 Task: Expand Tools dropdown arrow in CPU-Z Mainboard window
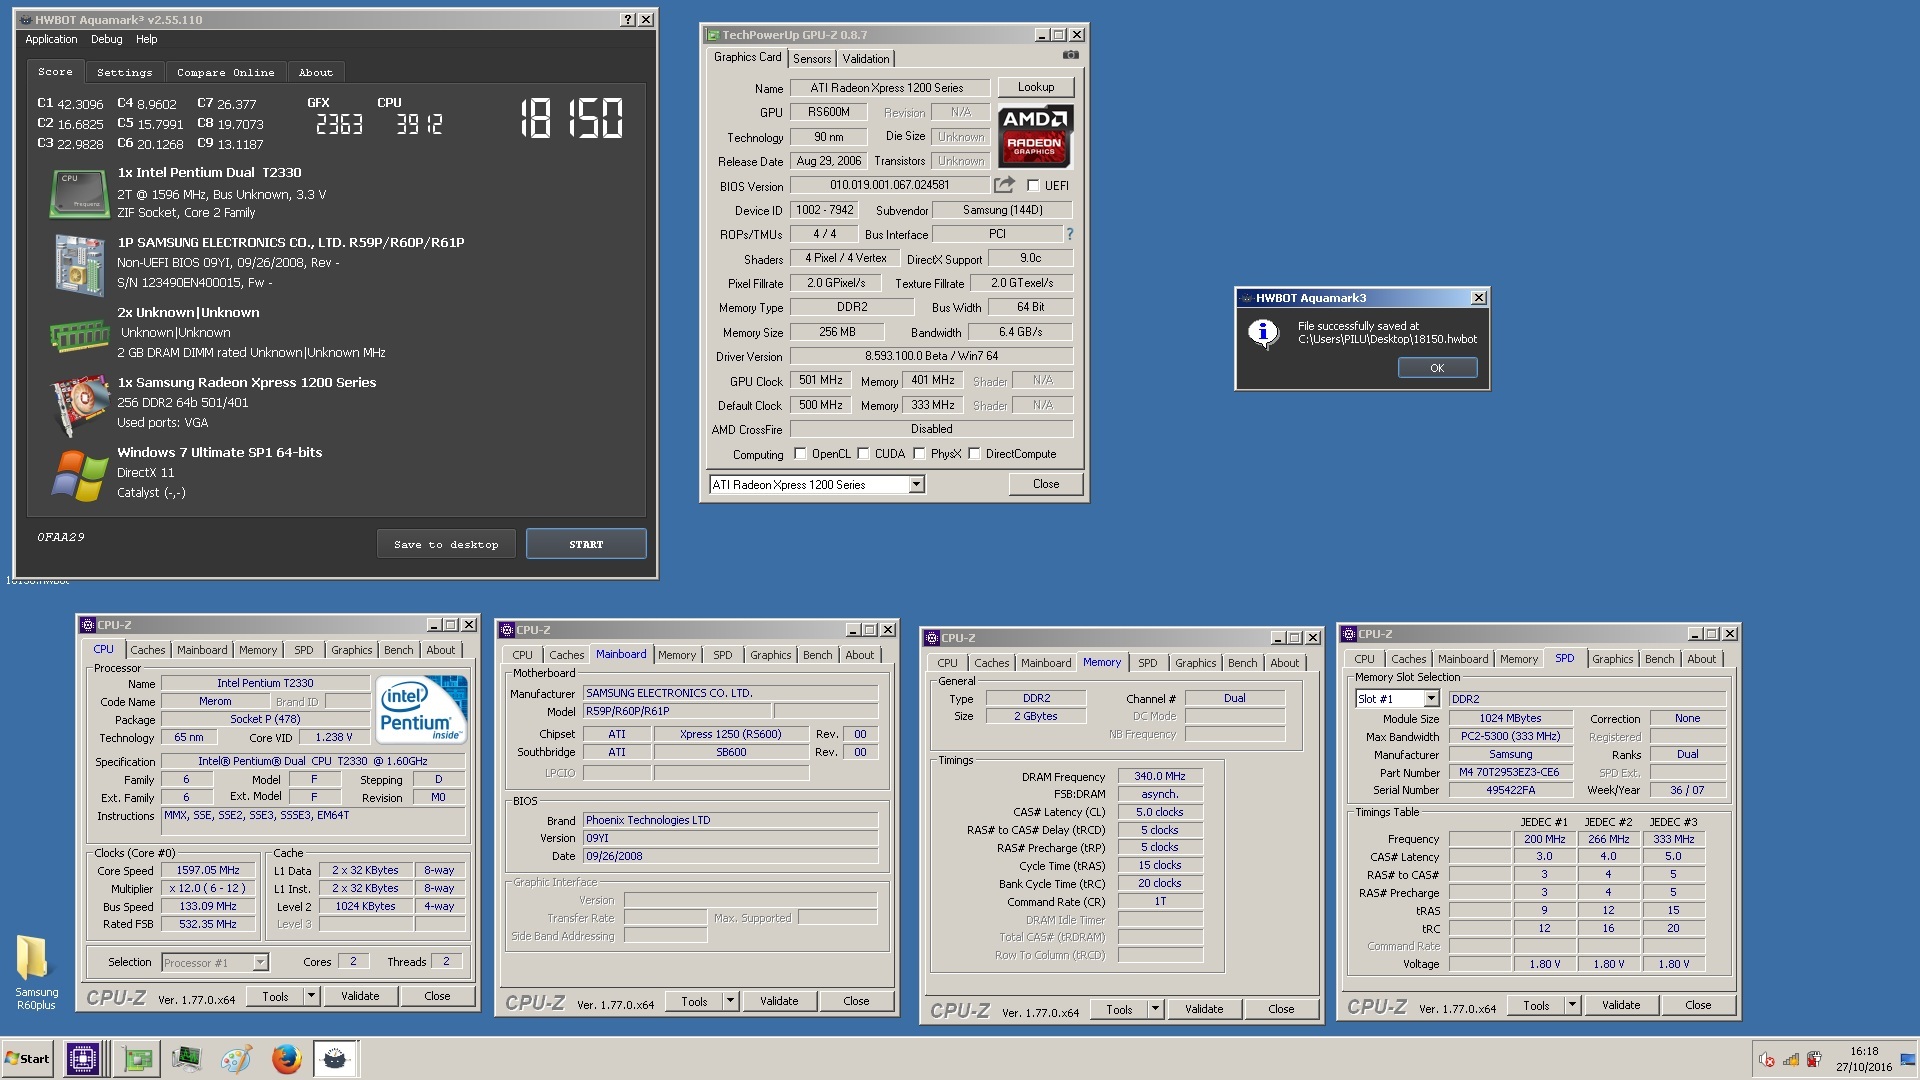pyautogui.click(x=730, y=1001)
